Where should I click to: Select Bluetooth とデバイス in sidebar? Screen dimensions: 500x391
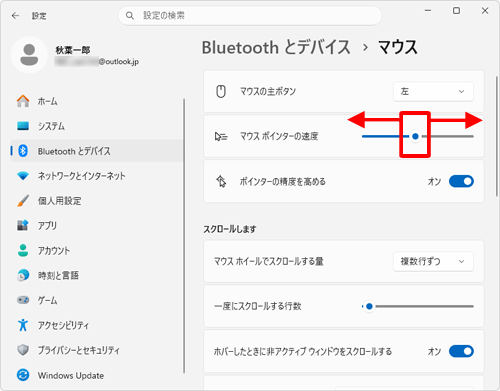tap(97, 151)
